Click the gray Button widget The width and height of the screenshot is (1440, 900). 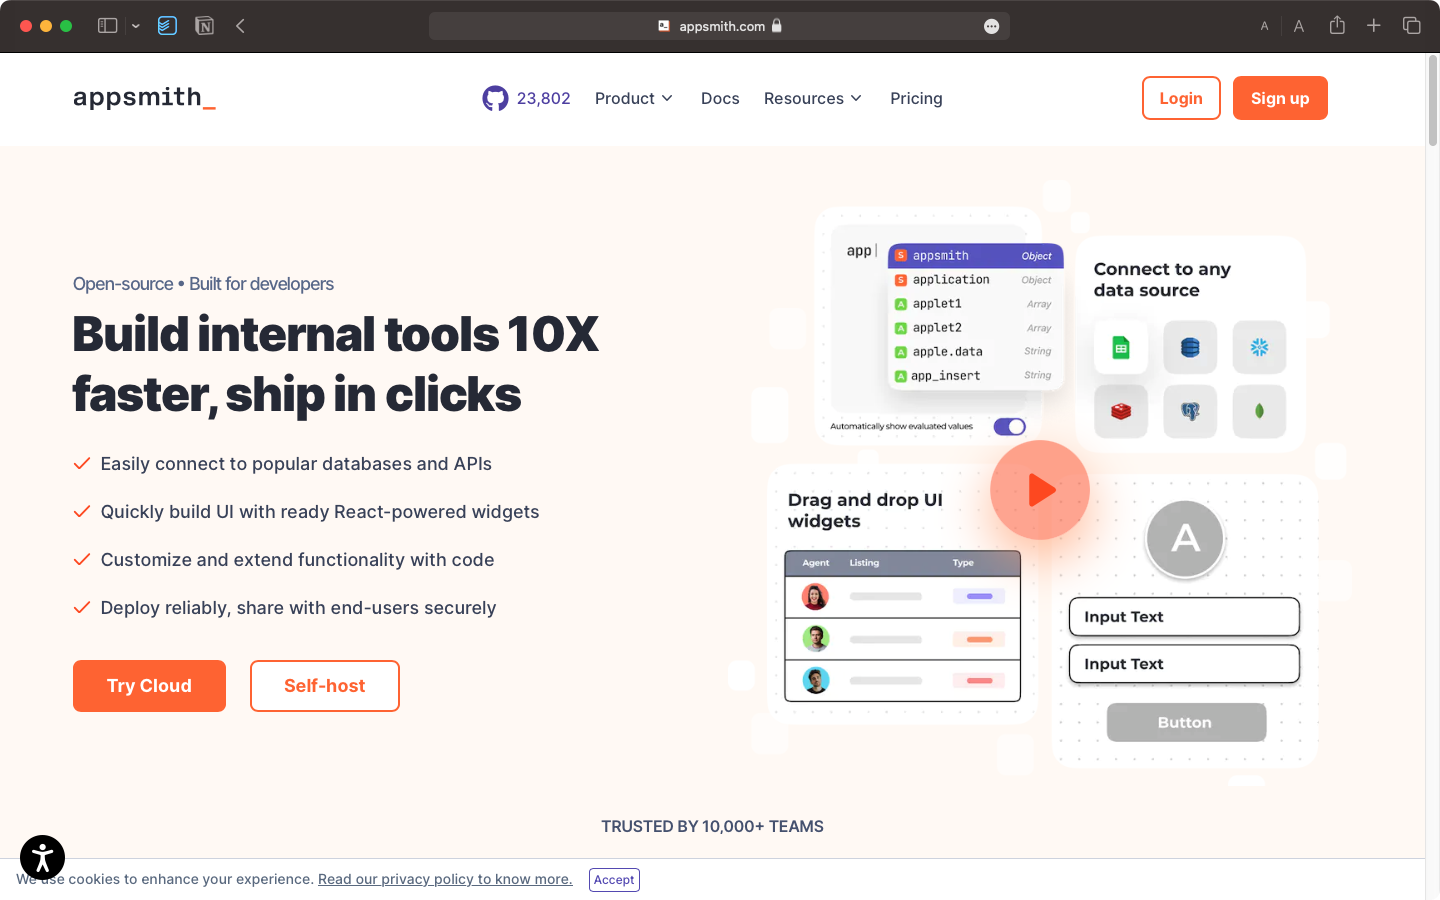1186,722
